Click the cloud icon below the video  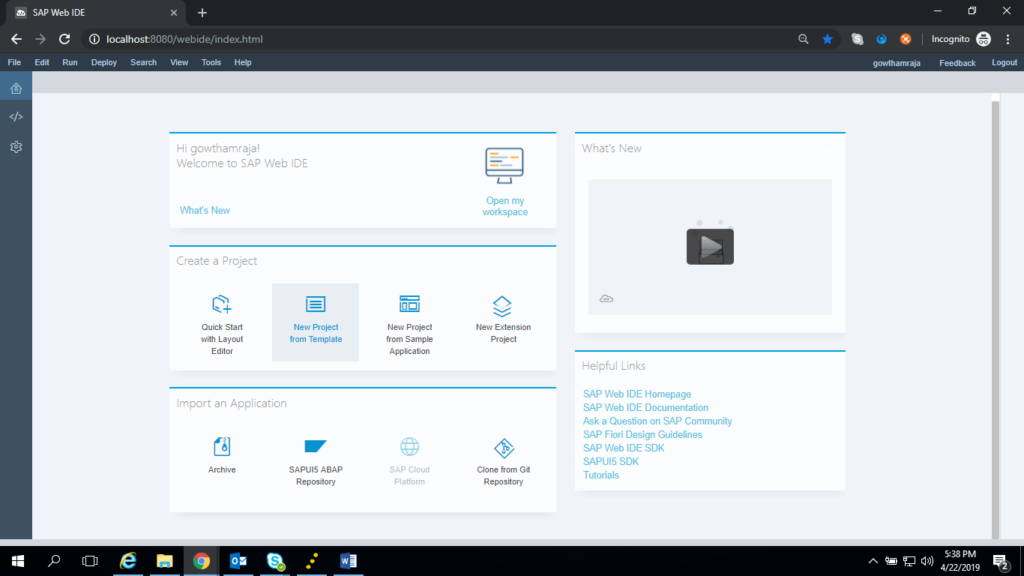click(606, 298)
